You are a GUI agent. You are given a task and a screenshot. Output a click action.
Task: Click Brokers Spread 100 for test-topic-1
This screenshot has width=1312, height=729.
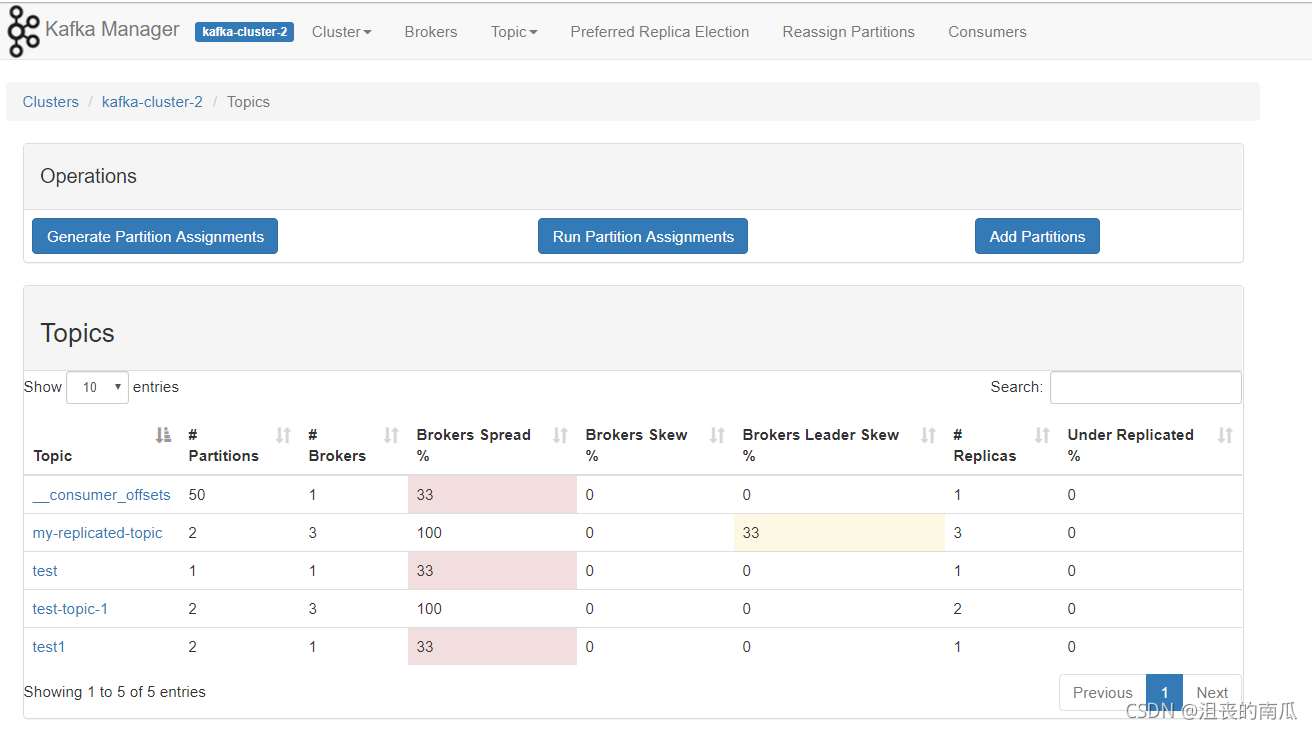430,609
